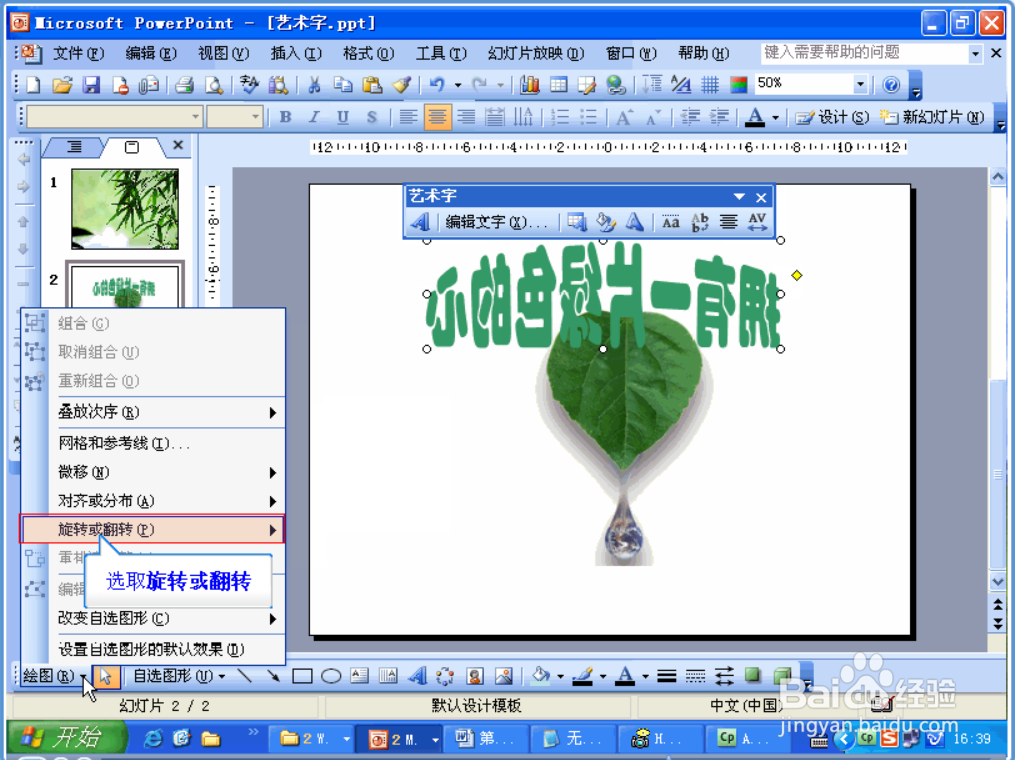Screen dimensions: 1015x760
Task: Insert a chart using the chart icon
Action: tap(530, 85)
